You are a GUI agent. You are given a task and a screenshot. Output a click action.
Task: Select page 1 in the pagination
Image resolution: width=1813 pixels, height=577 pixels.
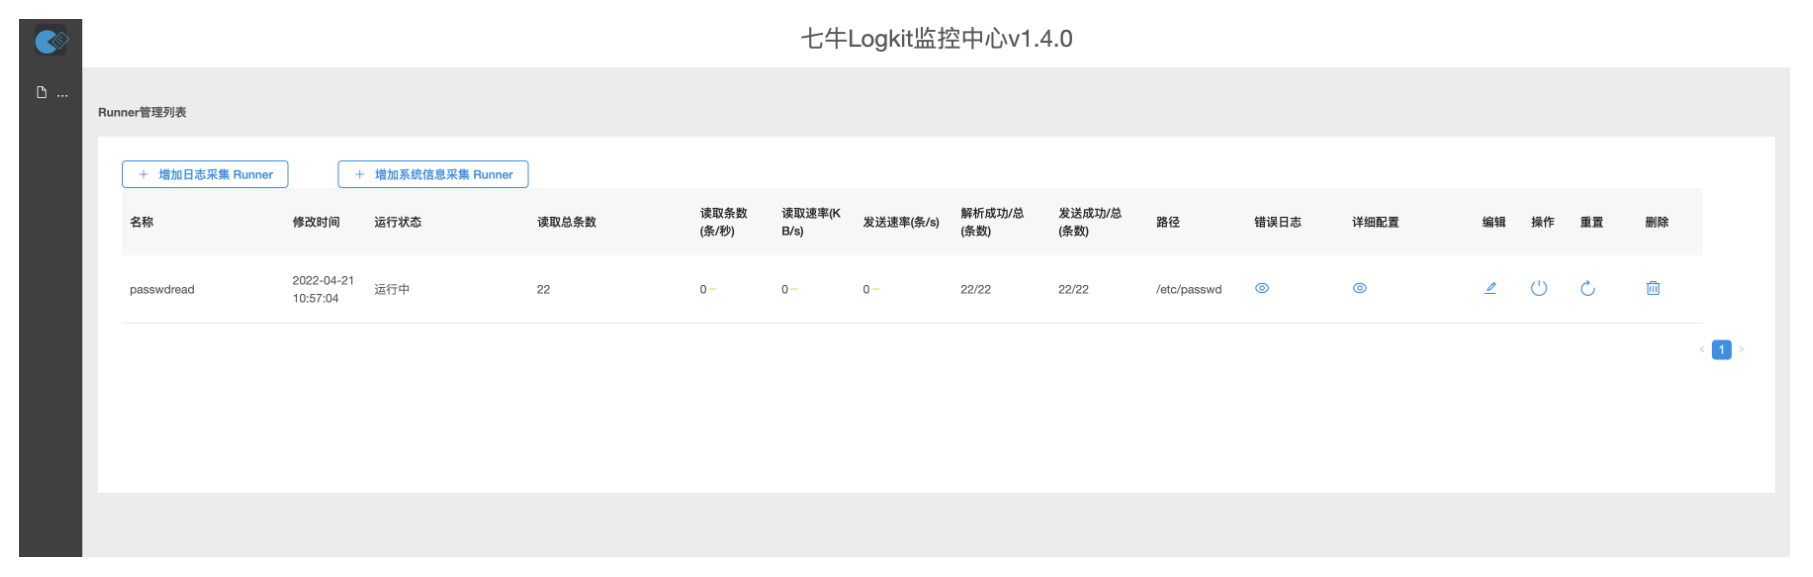tap(1721, 349)
